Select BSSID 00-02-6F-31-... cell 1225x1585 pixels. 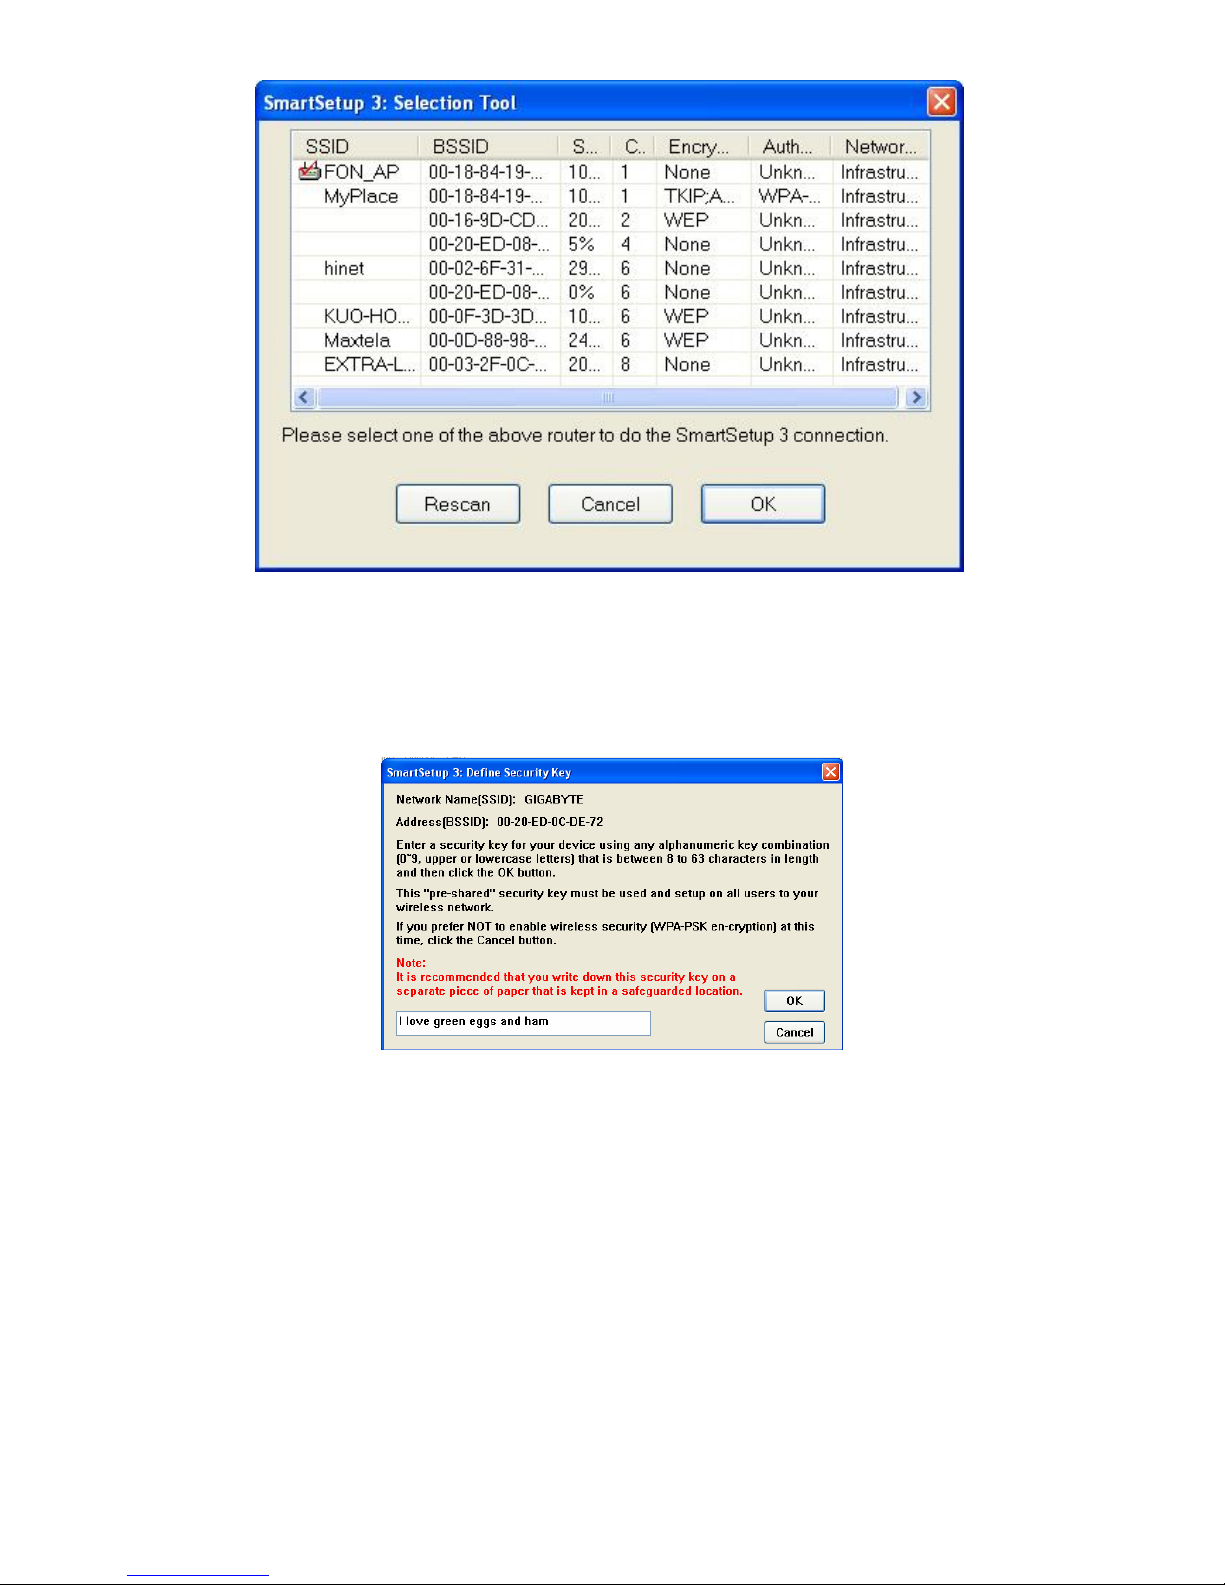(x=489, y=268)
